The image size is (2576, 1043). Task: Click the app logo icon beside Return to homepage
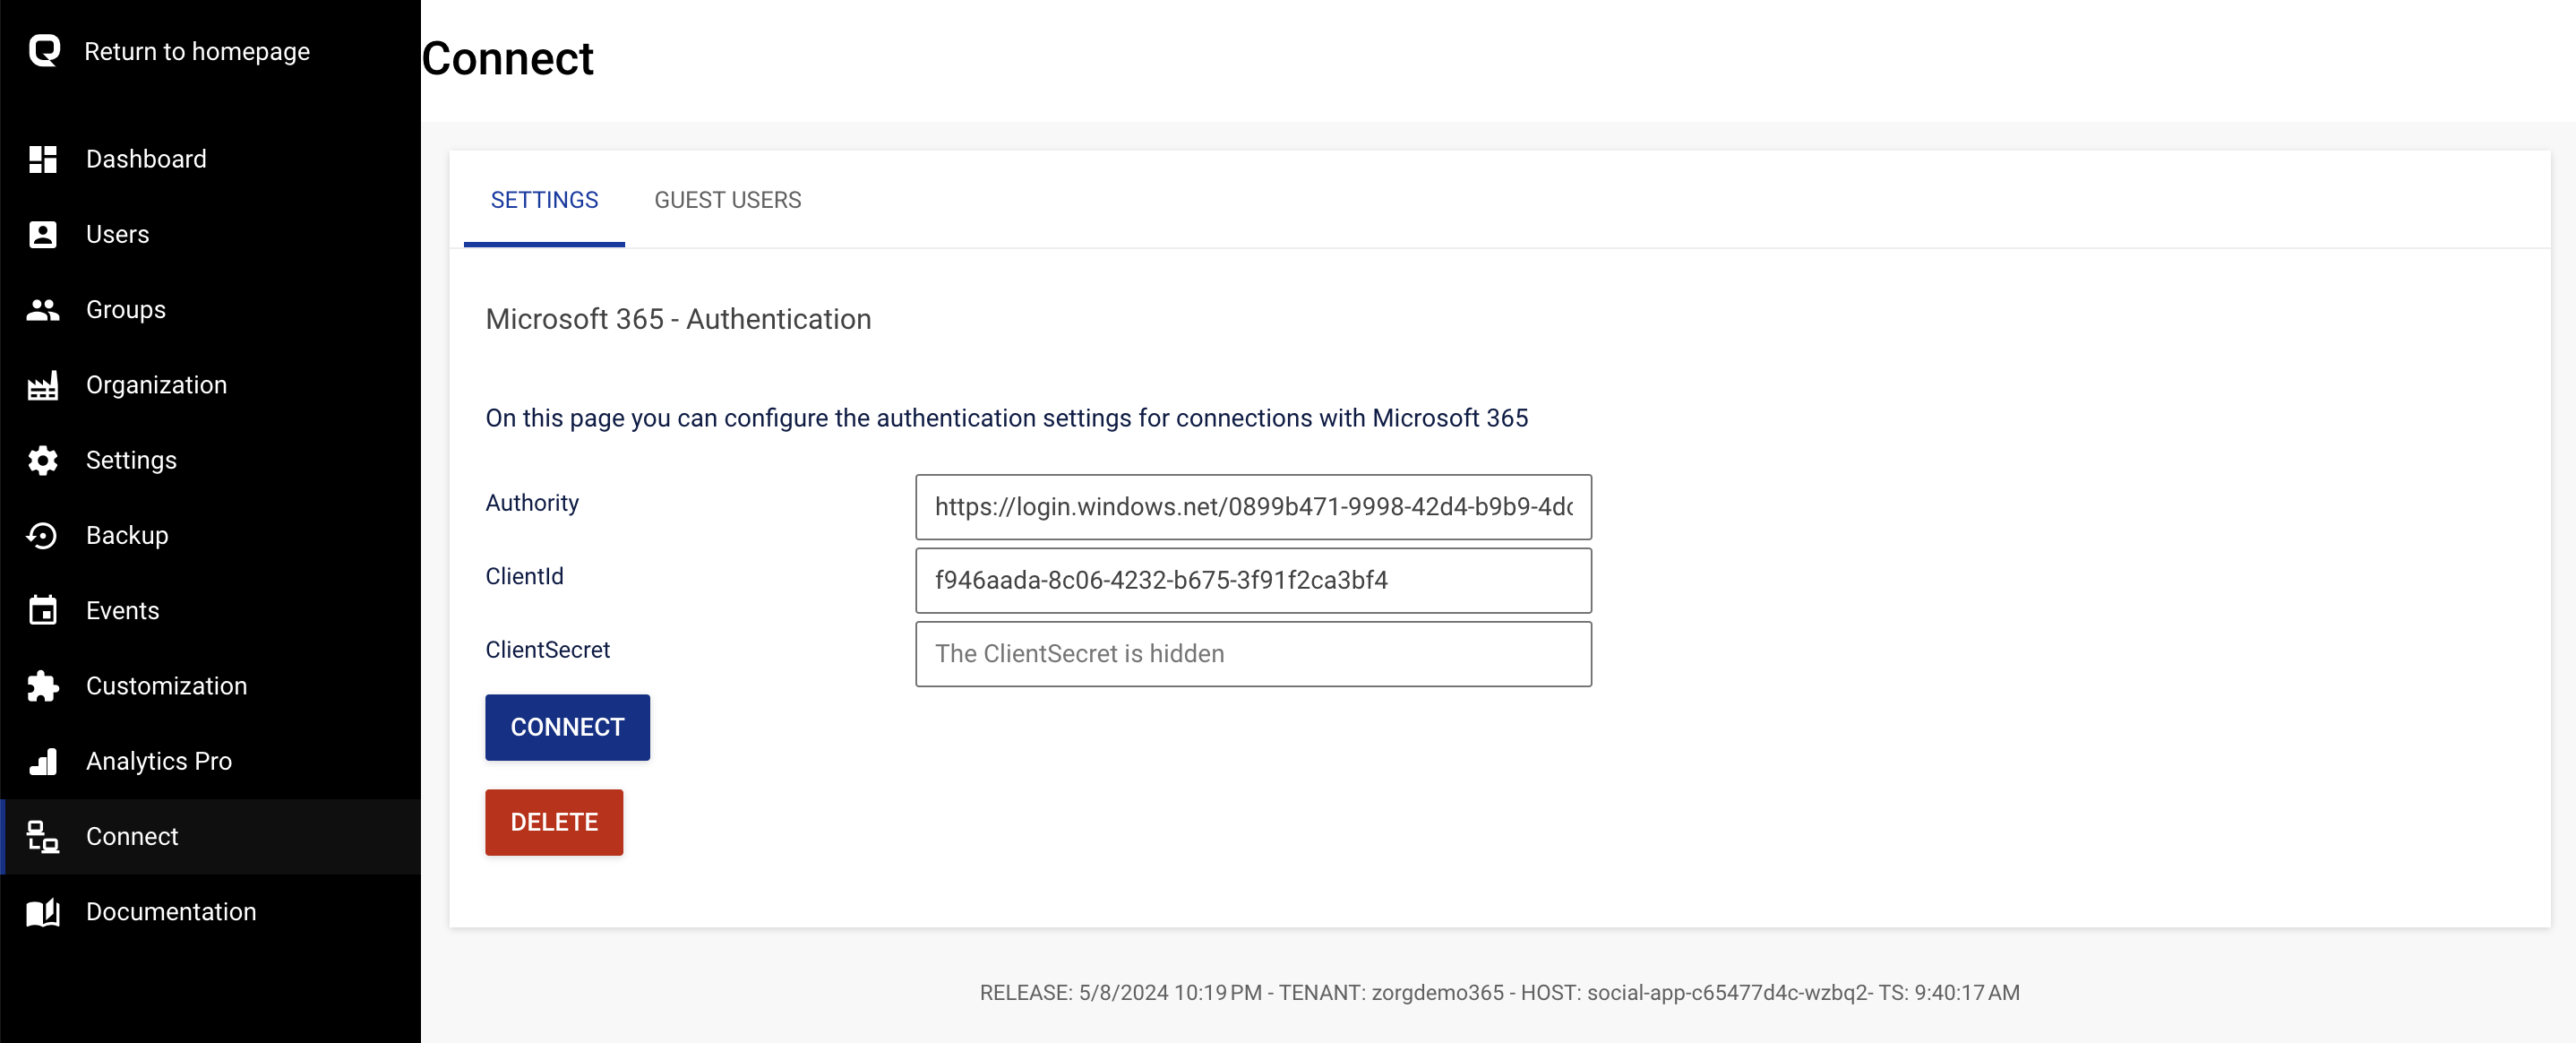[x=44, y=50]
